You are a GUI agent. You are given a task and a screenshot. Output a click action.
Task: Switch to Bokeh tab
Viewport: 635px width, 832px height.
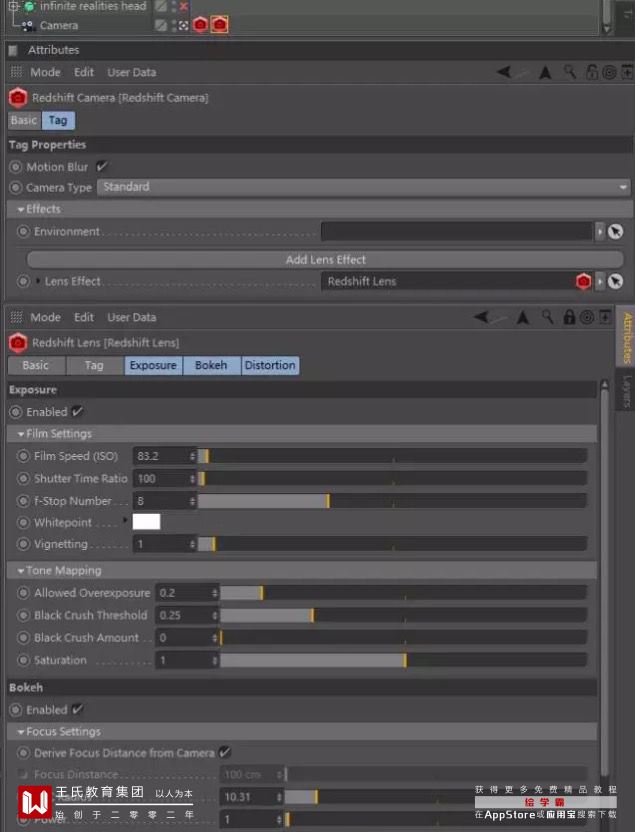click(211, 365)
